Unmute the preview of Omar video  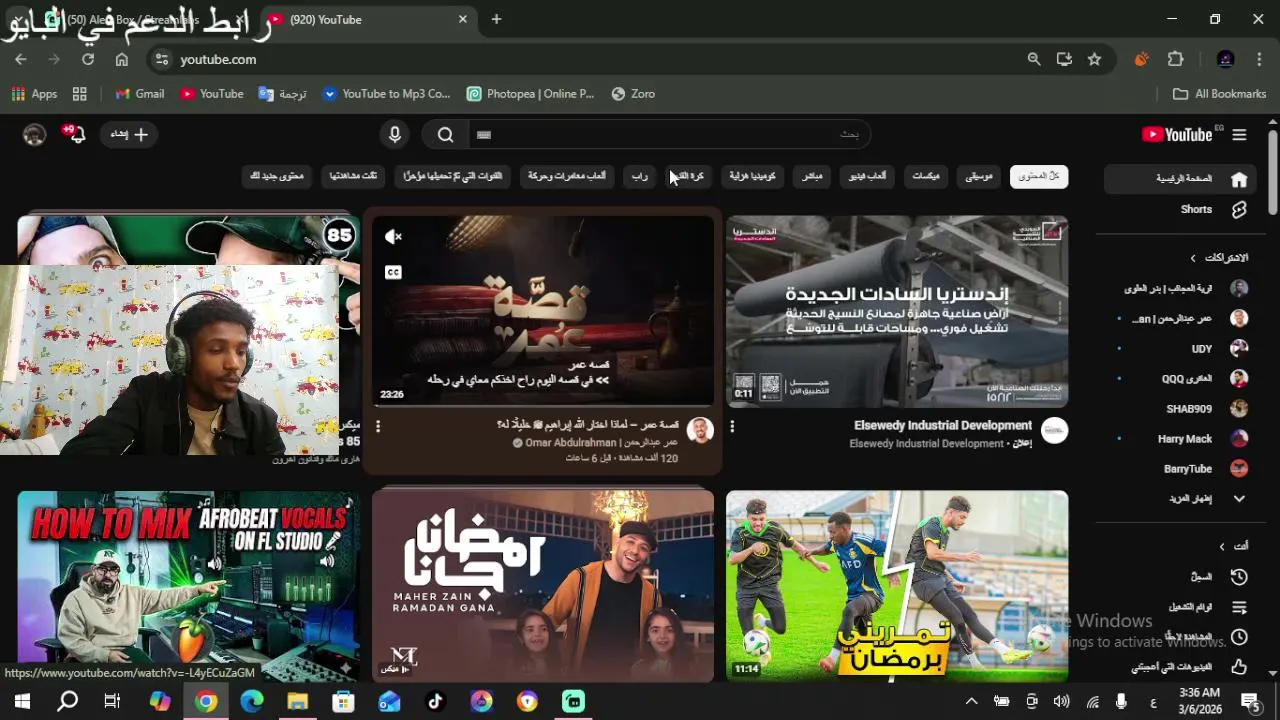point(393,237)
